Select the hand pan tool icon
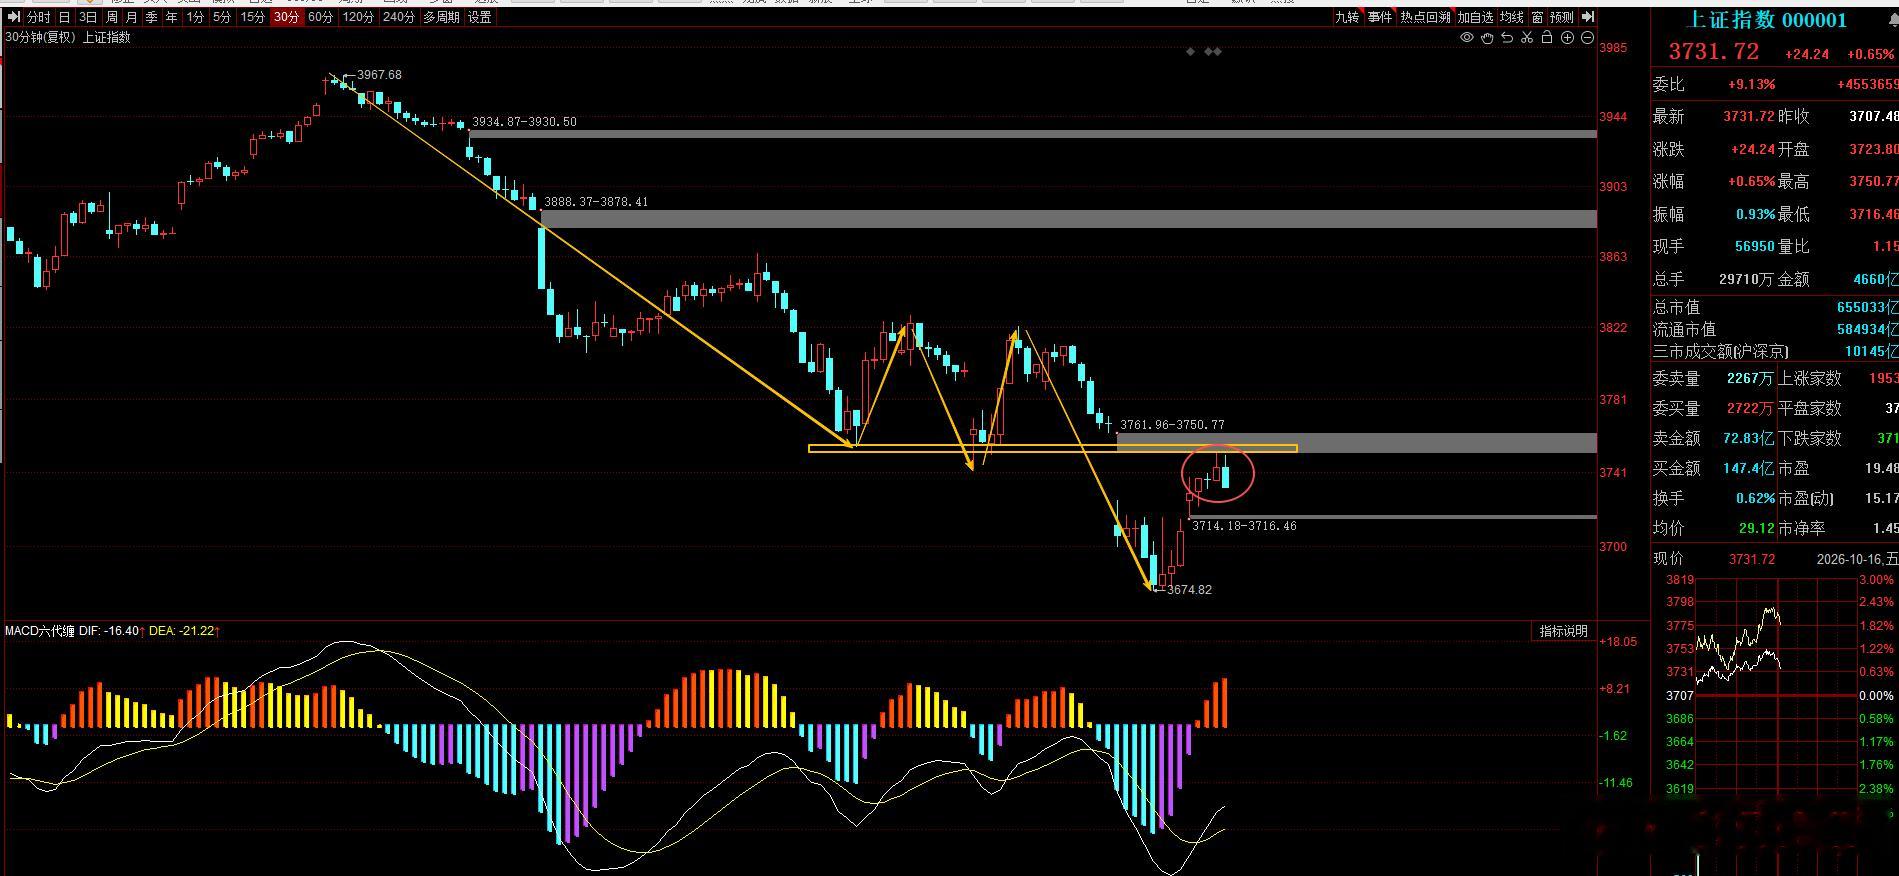Image resolution: width=1899 pixels, height=876 pixels. [x=1487, y=38]
